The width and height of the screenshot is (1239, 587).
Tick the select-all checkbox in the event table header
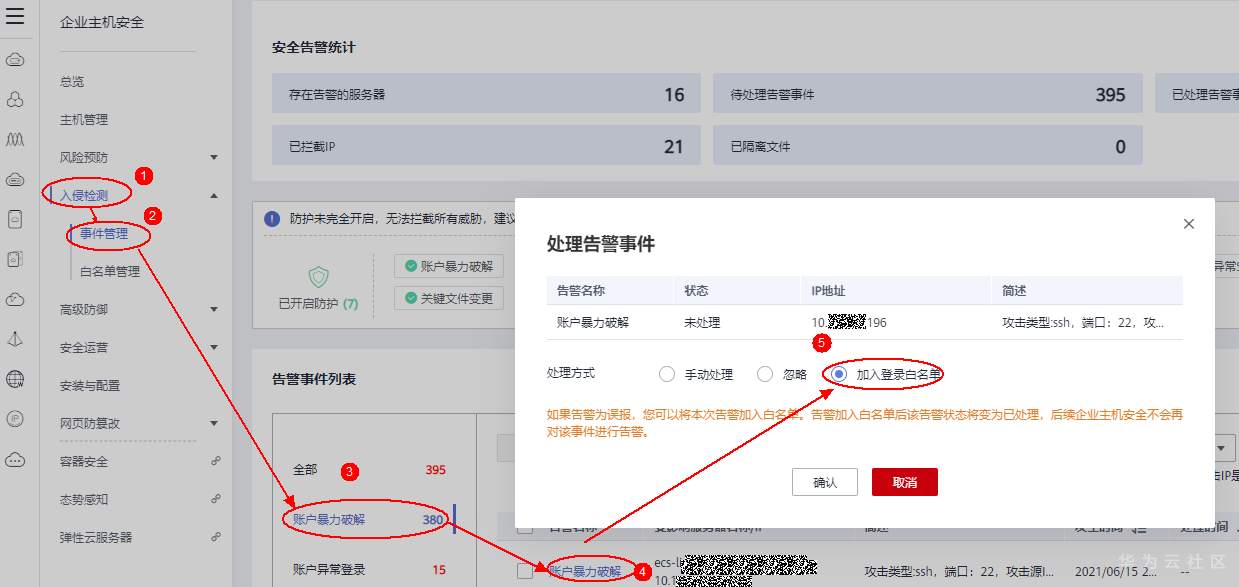point(525,528)
